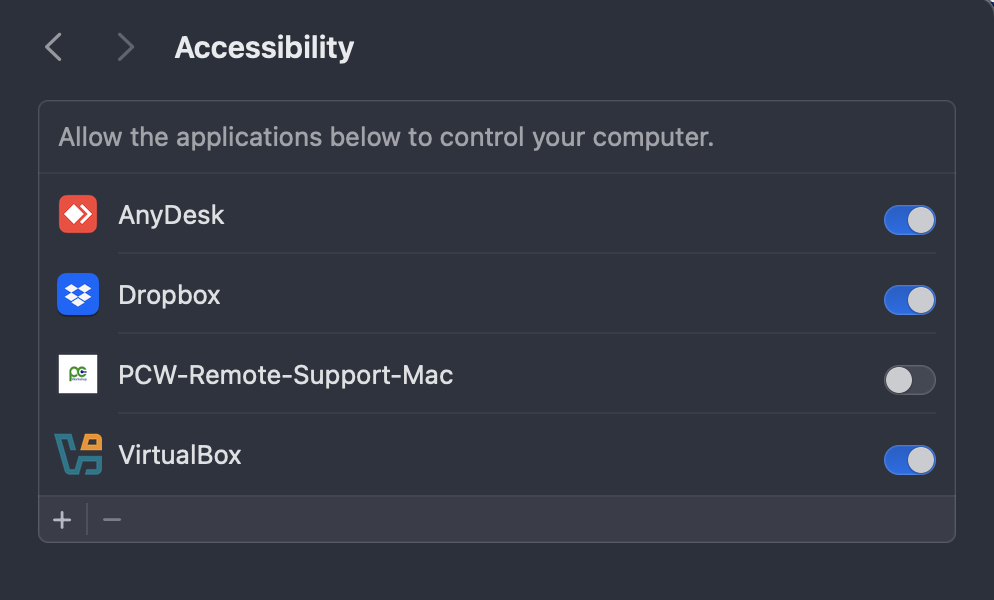Enable PCW-Remote-Support-Mac accessibility access
This screenshot has height=600, width=994.
909,380
